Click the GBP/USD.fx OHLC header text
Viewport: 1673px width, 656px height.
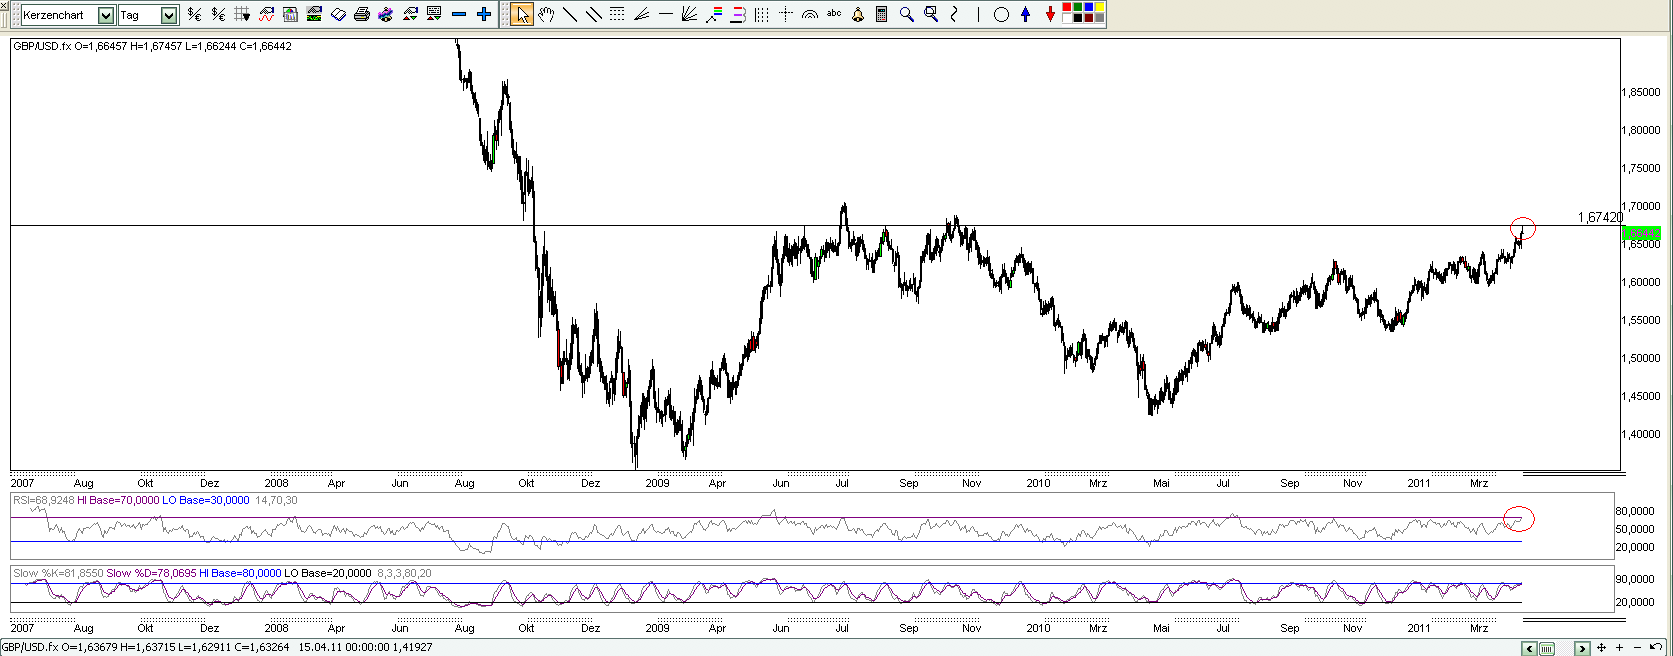(152, 46)
